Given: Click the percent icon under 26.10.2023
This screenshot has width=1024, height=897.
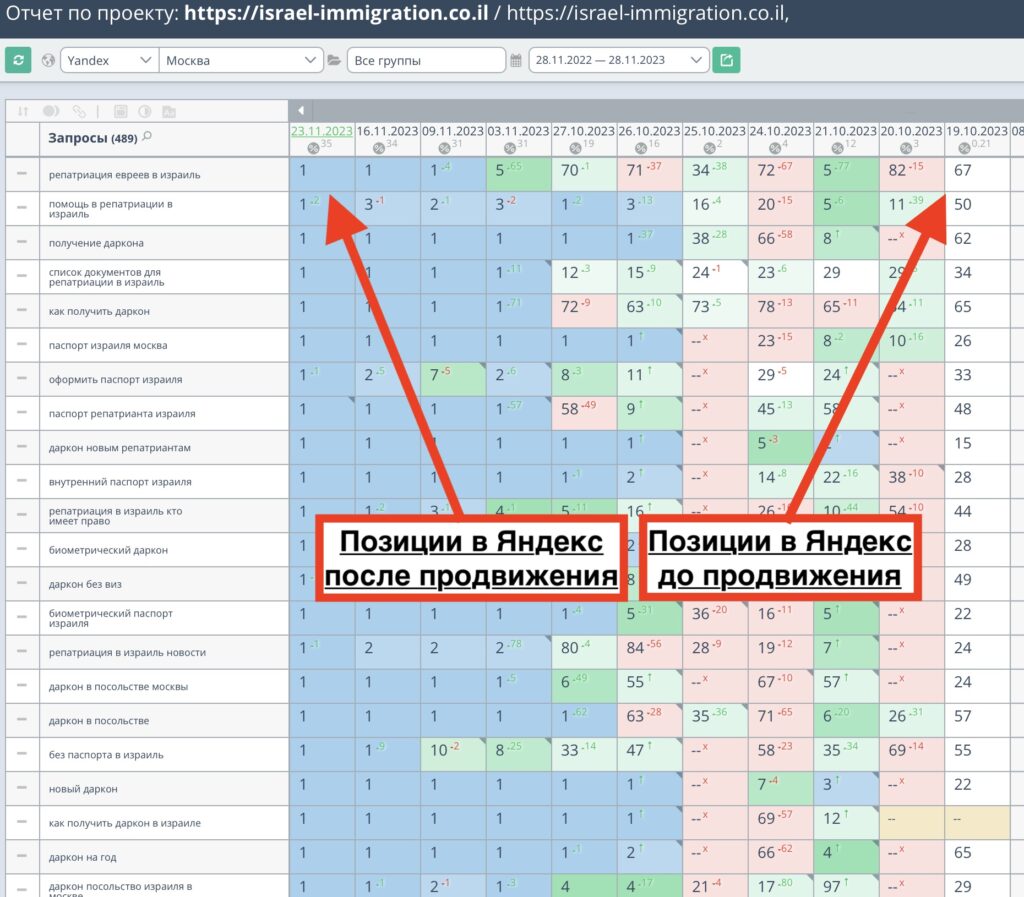Looking at the screenshot, I should (641, 148).
